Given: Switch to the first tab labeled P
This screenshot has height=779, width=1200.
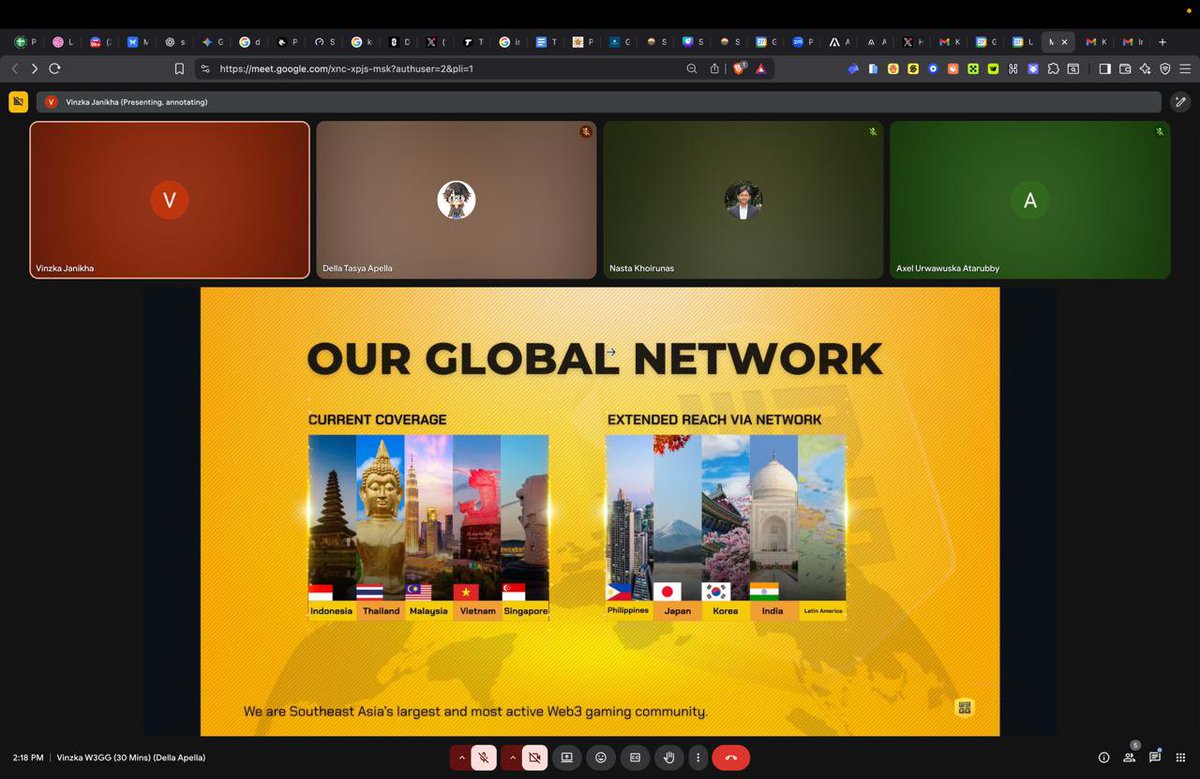Looking at the screenshot, I should 26,42.
